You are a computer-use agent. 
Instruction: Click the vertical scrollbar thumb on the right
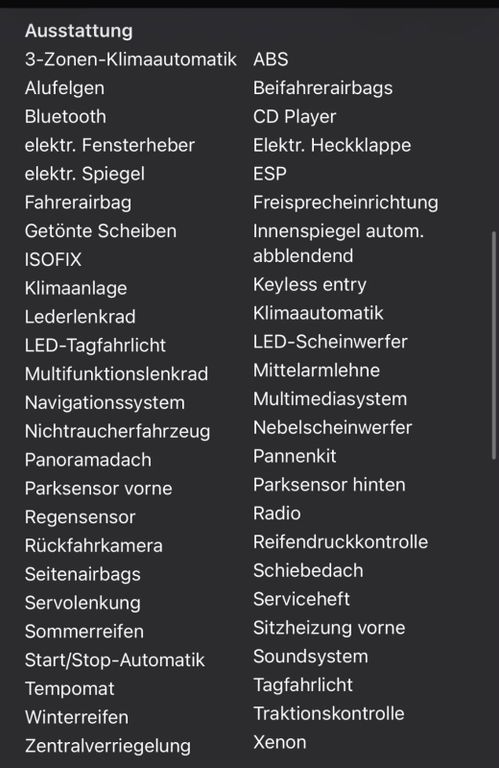pos(494,345)
